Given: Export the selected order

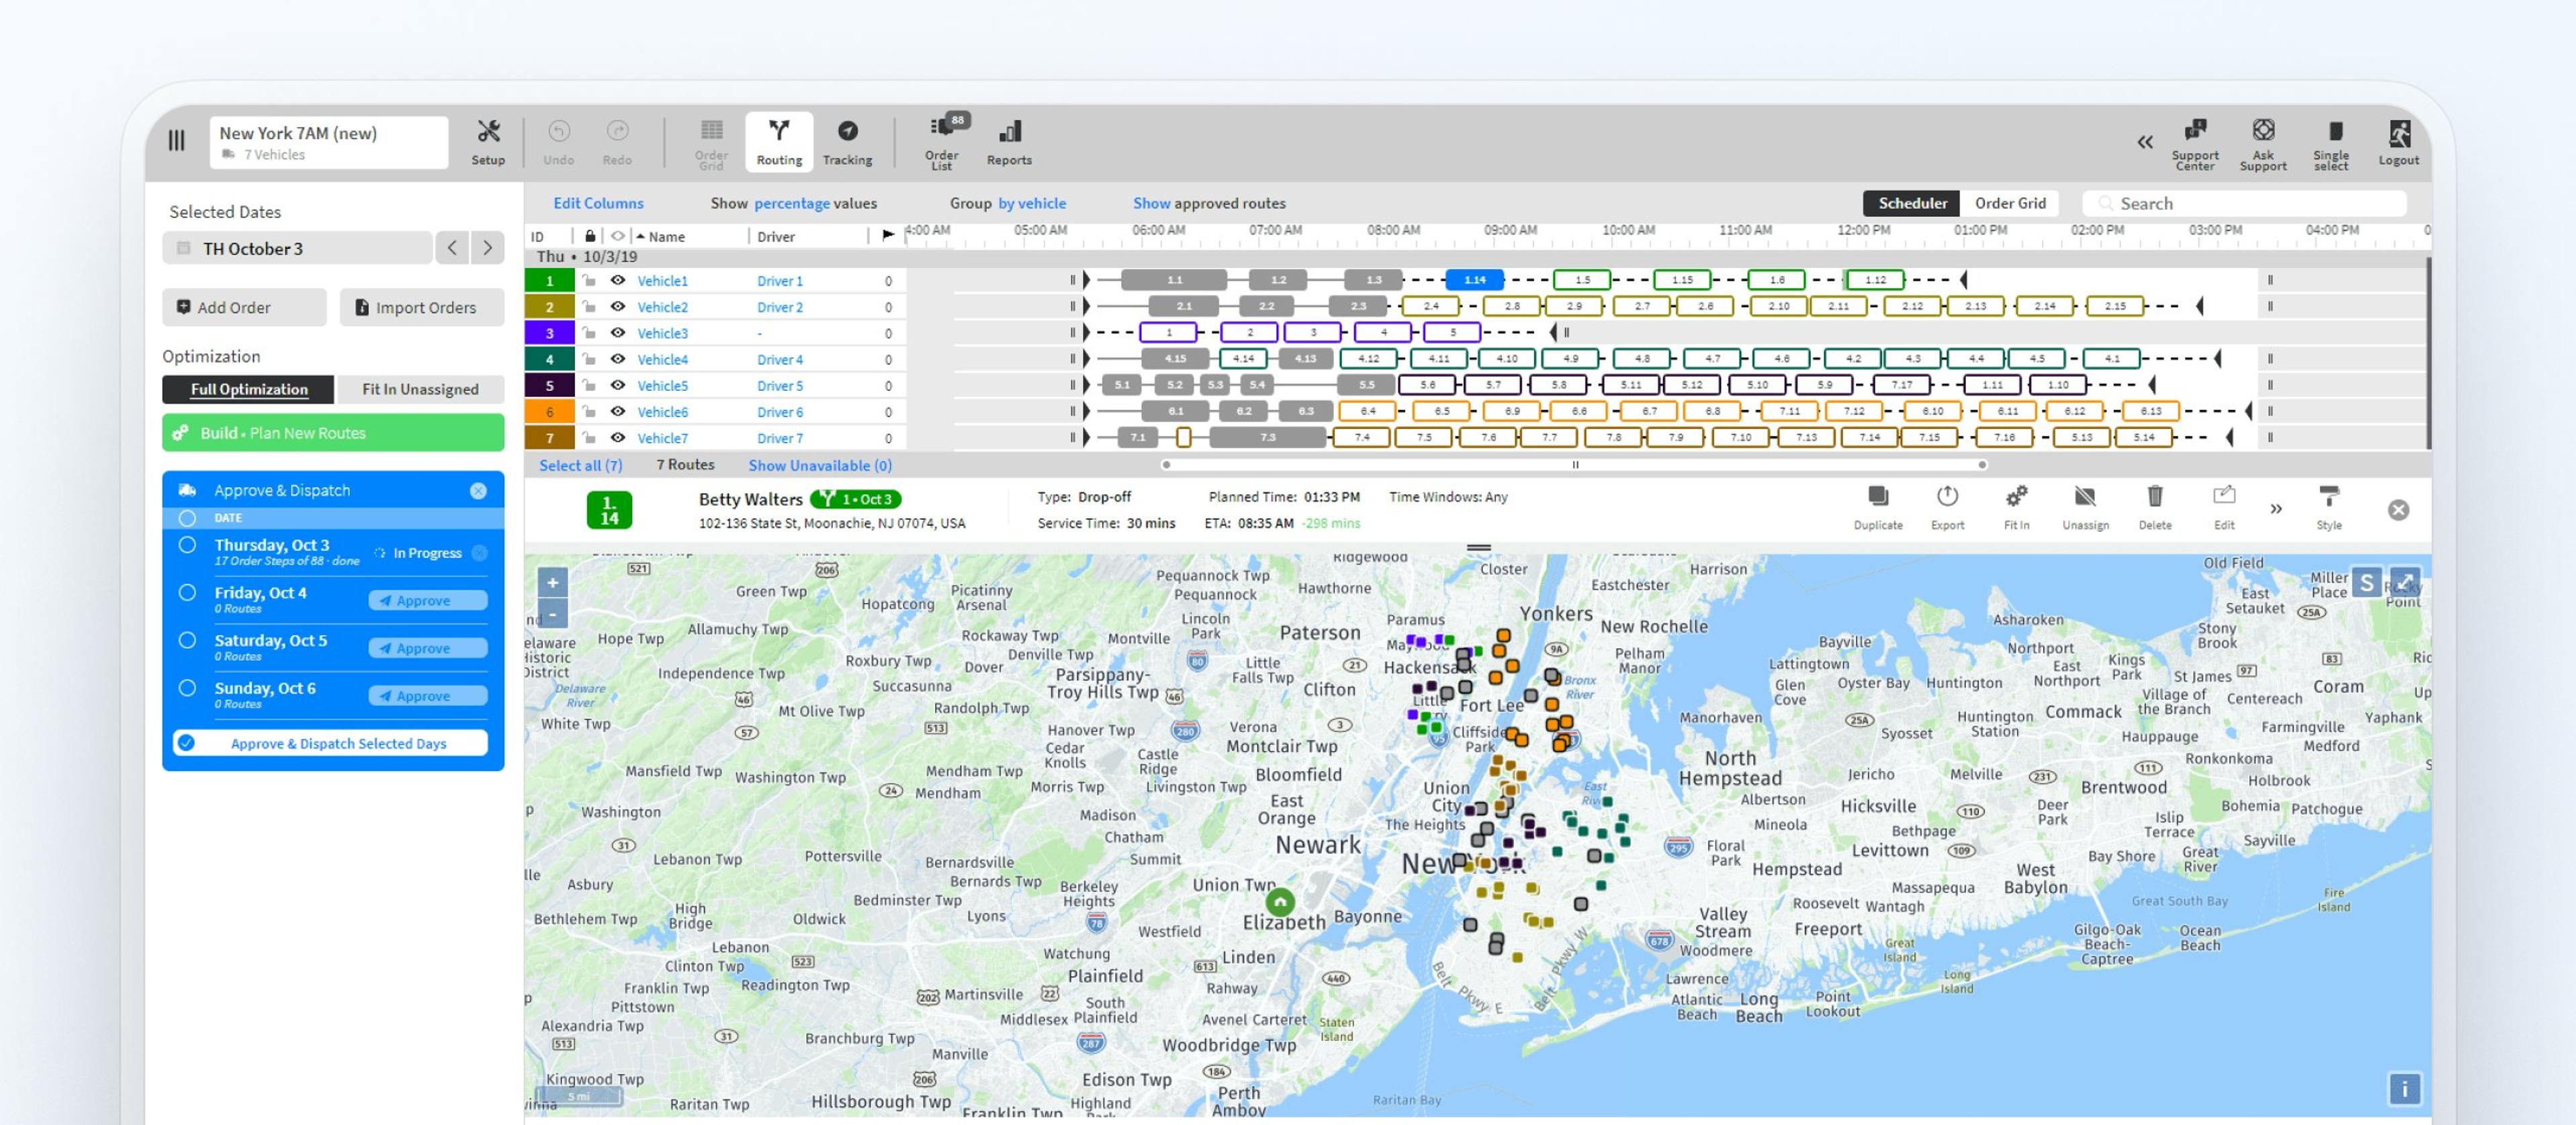Looking at the screenshot, I should (x=1947, y=508).
